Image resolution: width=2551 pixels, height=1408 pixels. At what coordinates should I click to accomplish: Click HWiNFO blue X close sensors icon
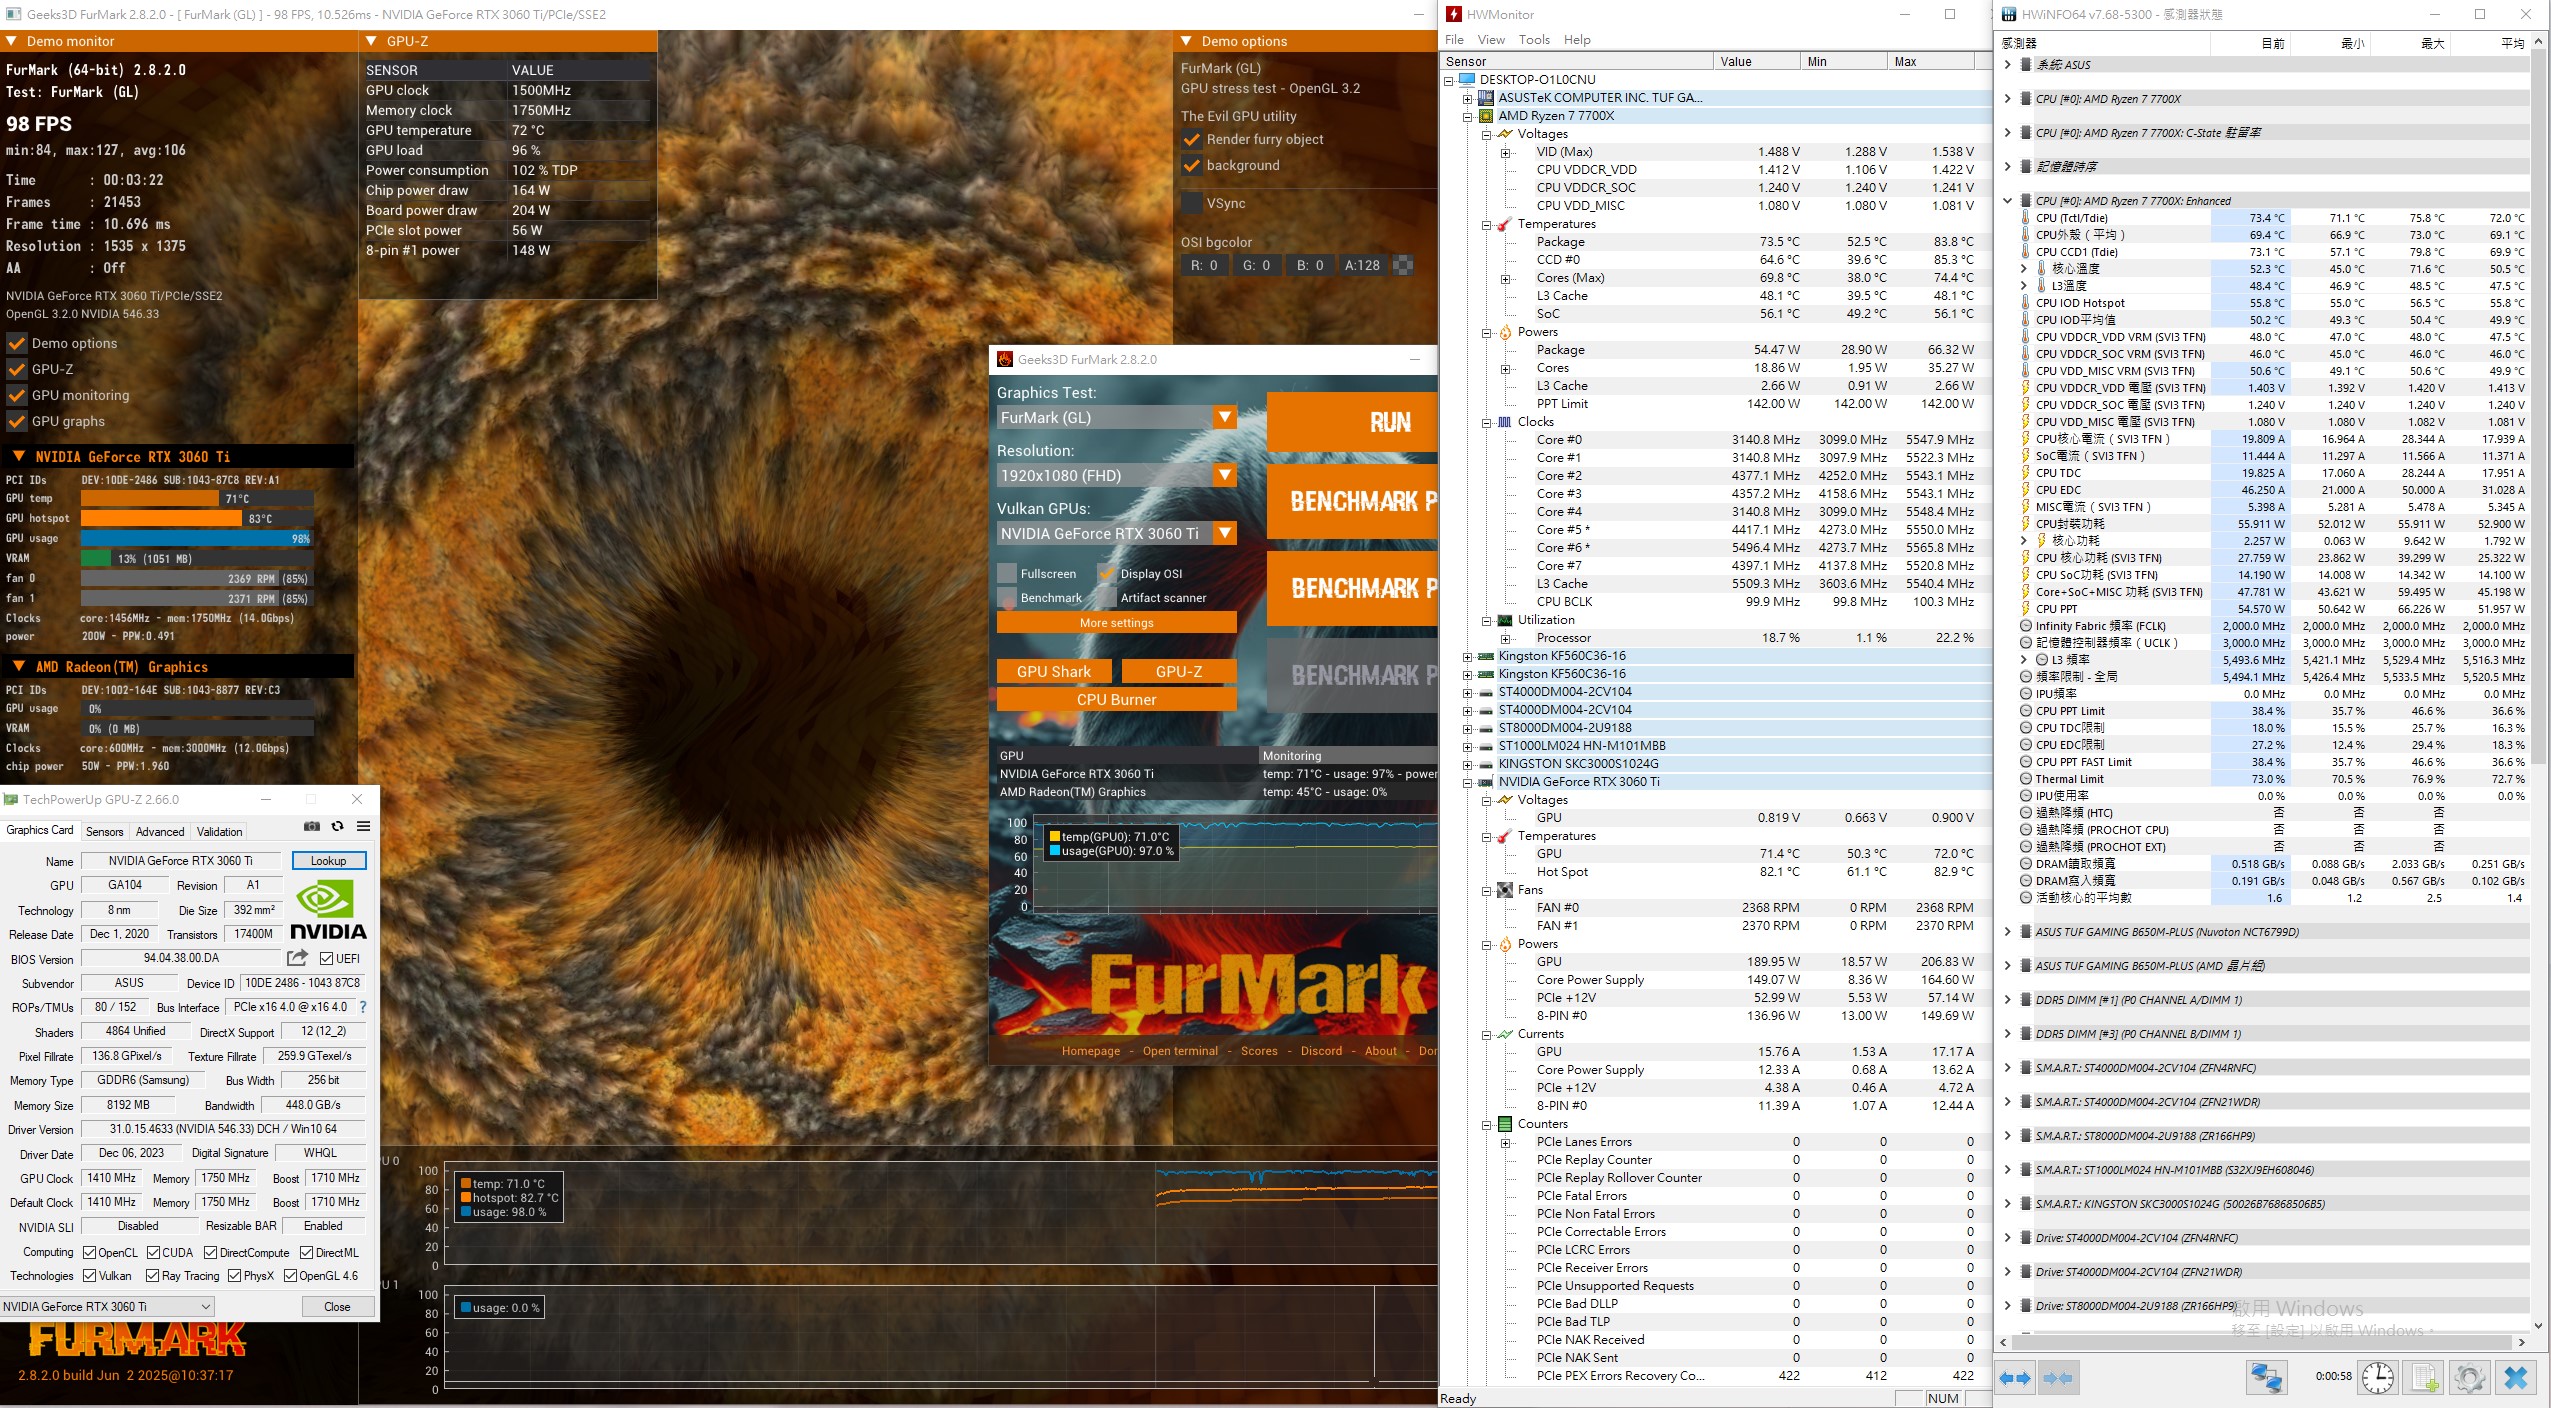[x=2515, y=1377]
